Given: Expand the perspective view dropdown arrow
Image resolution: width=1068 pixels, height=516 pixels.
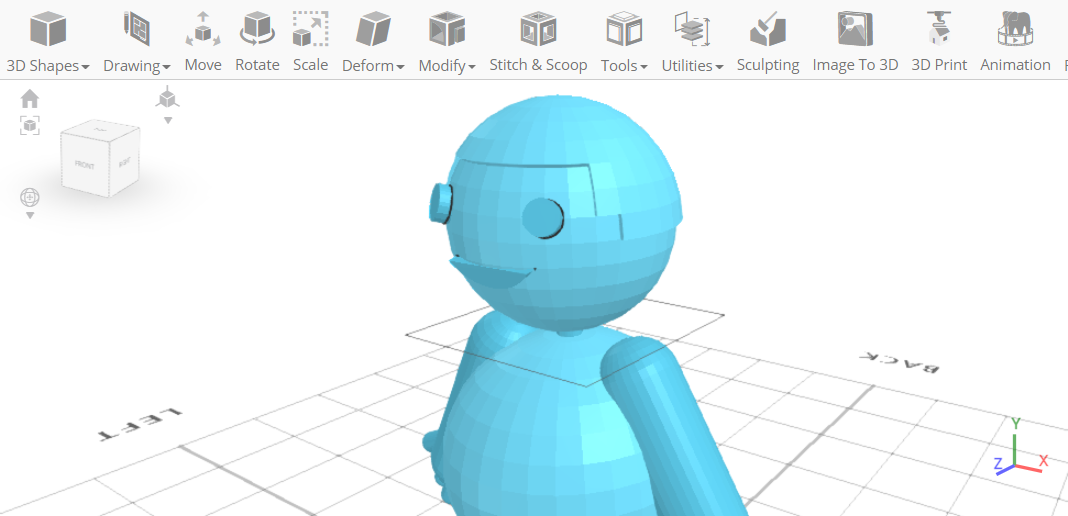Looking at the screenshot, I should click(168, 120).
